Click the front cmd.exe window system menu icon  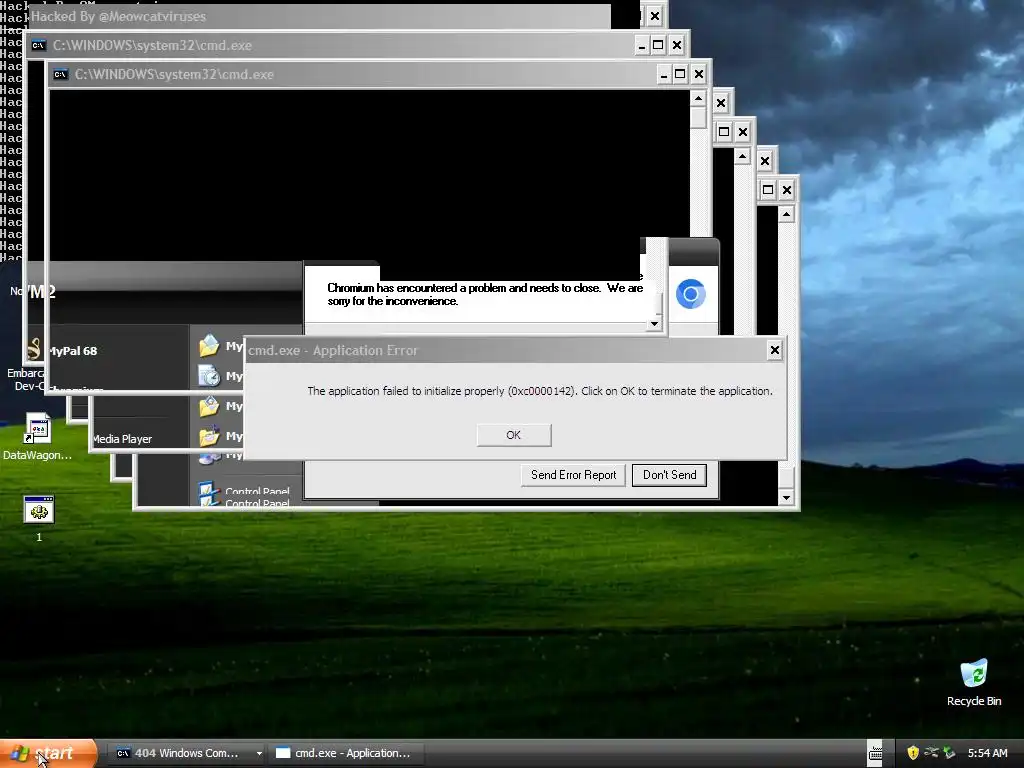[61, 74]
